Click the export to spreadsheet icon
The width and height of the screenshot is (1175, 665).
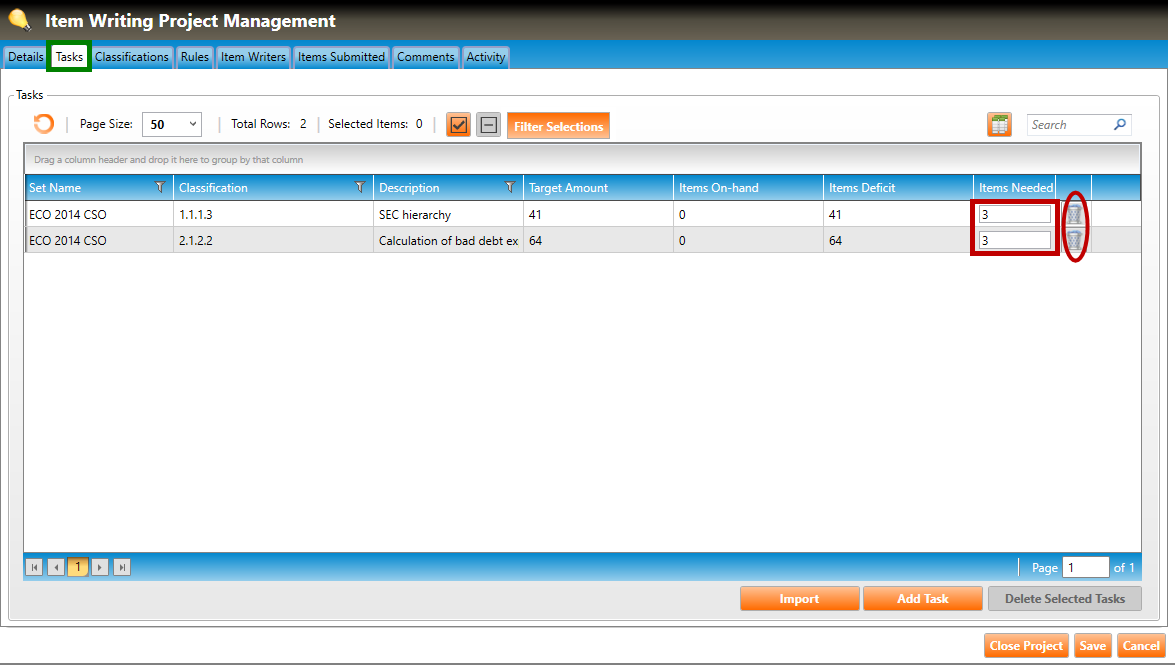point(999,125)
